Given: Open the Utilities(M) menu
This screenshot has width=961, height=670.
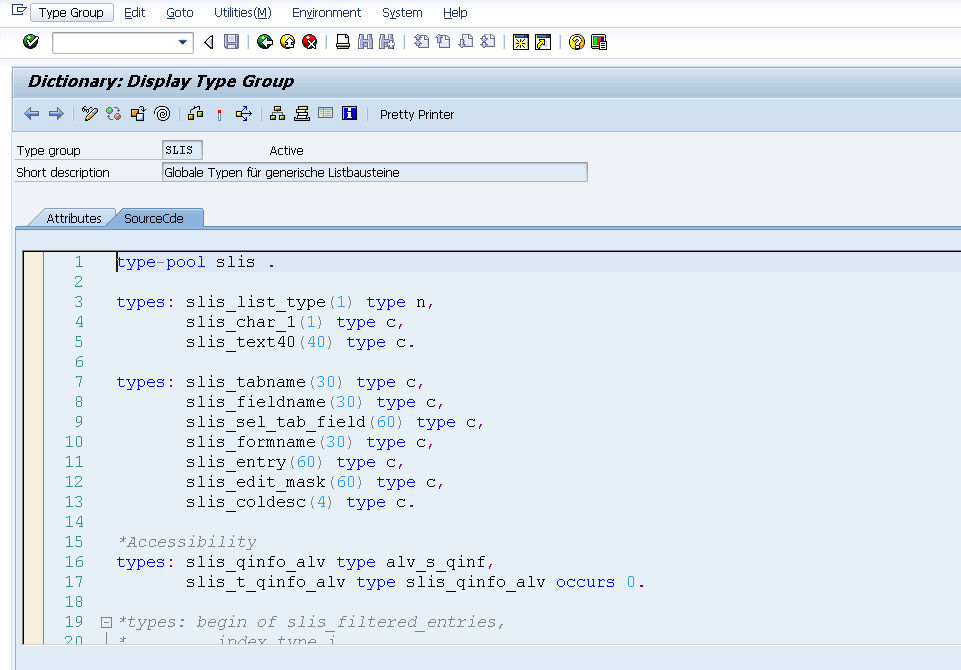Looking at the screenshot, I should (242, 12).
